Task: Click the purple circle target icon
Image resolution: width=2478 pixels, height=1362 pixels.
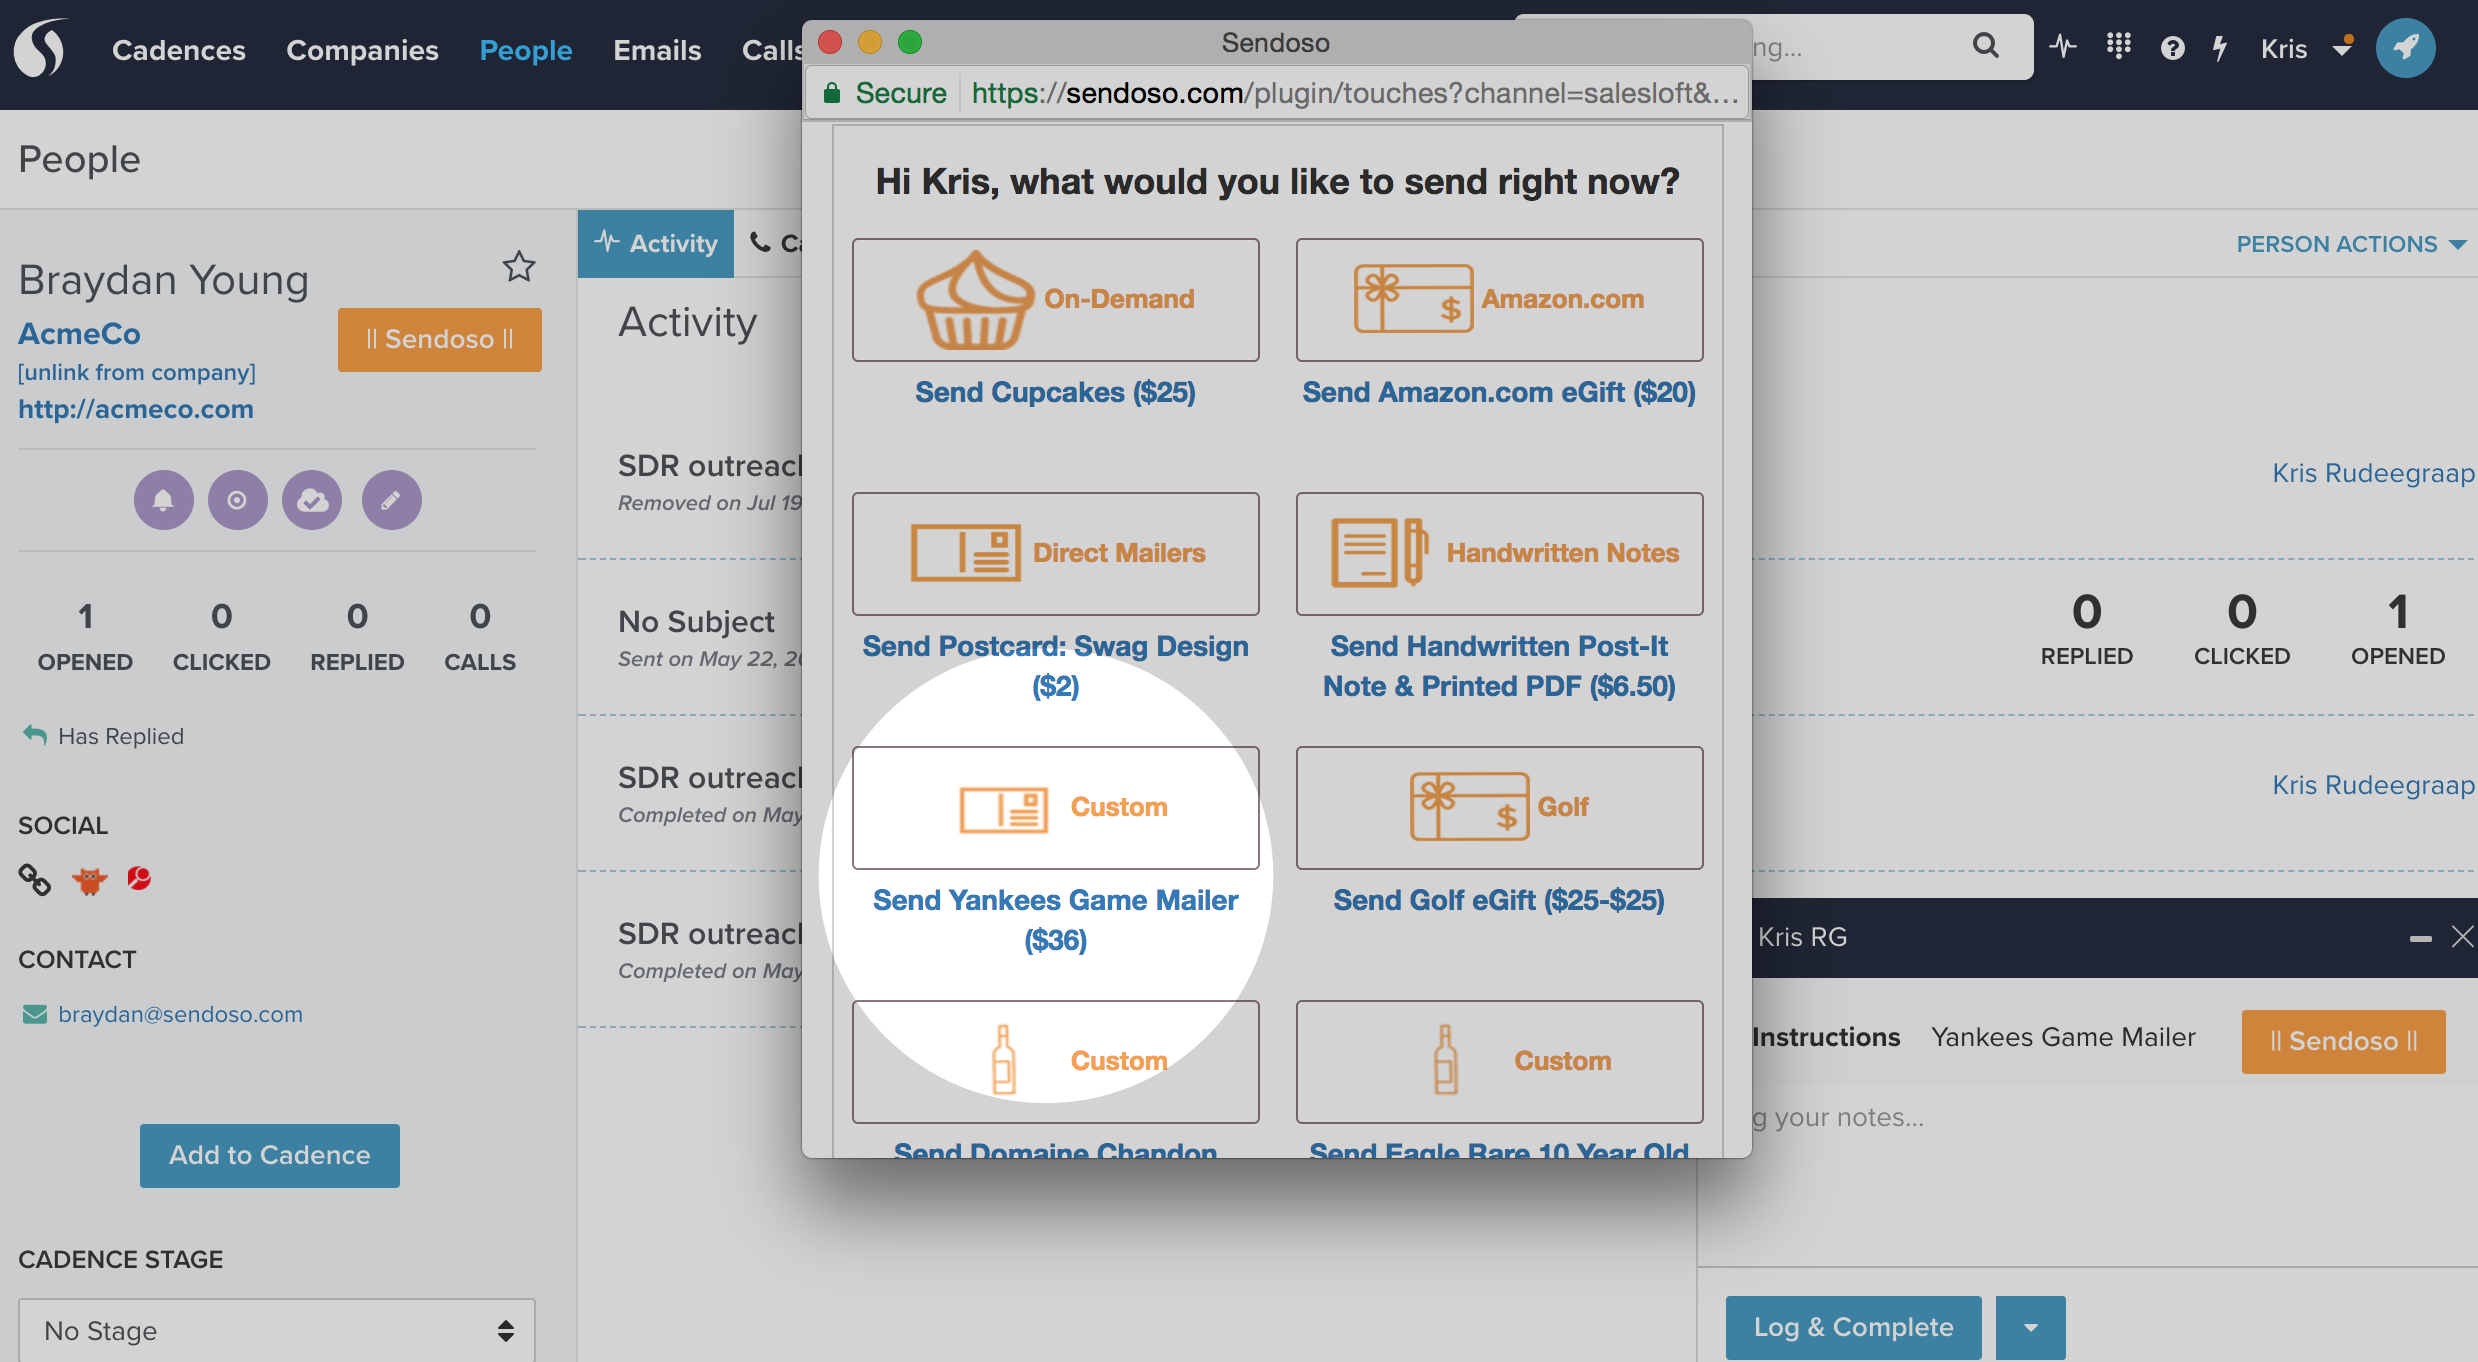Action: [237, 500]
